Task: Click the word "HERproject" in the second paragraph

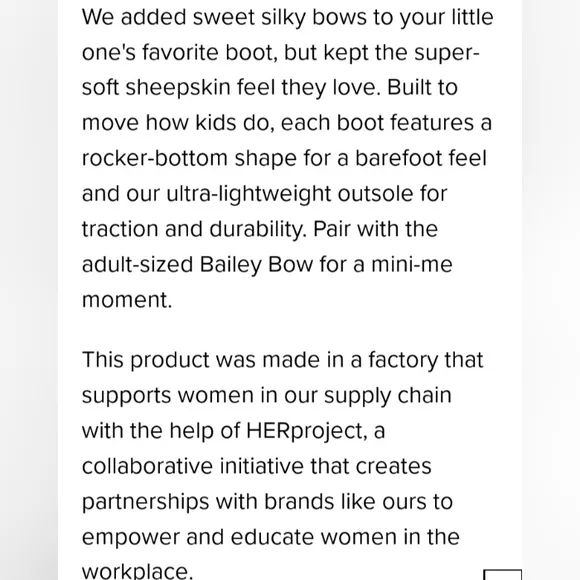Action: coord(307,431)
